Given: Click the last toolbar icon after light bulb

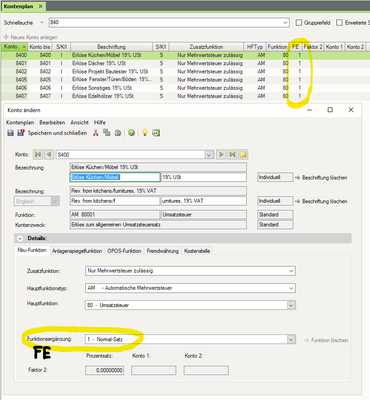Looking at the screenshot, I should [x=156, y=133].
